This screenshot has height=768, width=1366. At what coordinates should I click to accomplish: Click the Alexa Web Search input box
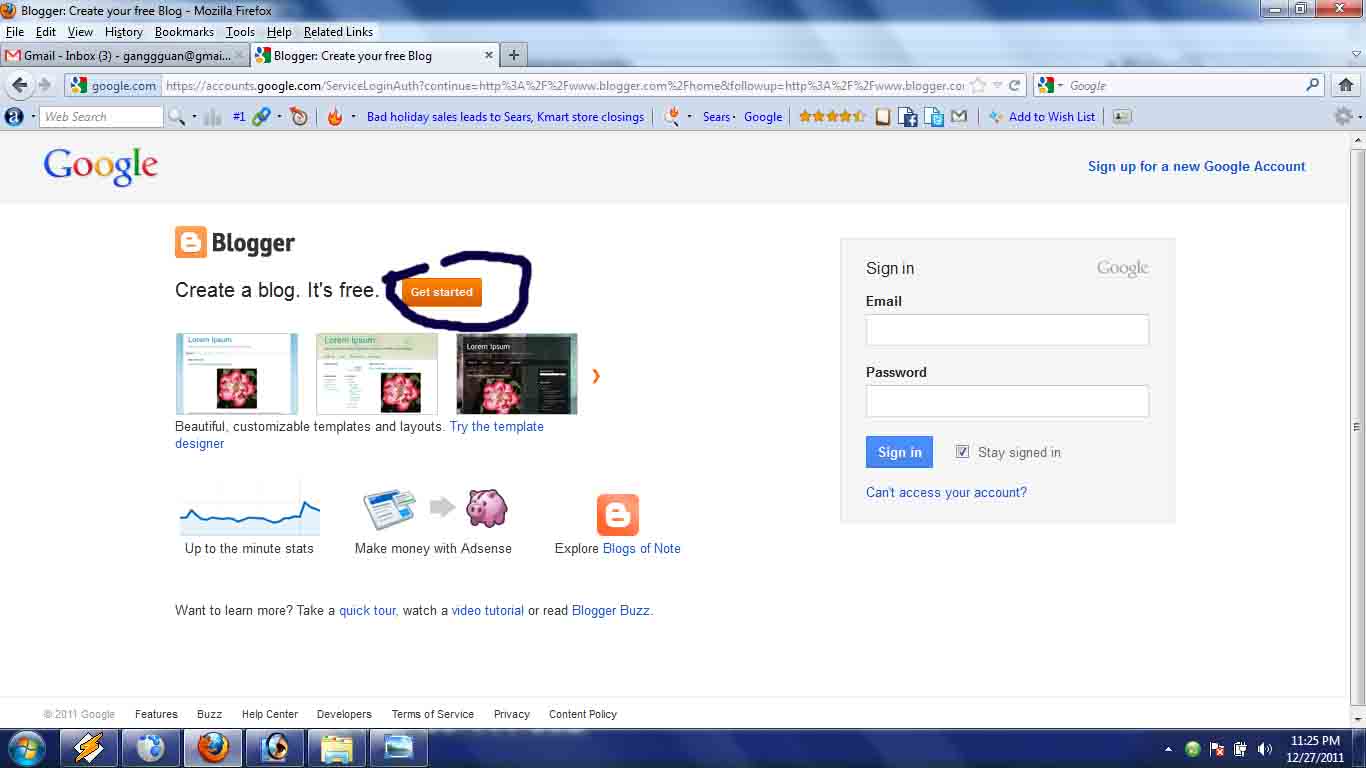[101, 117]
